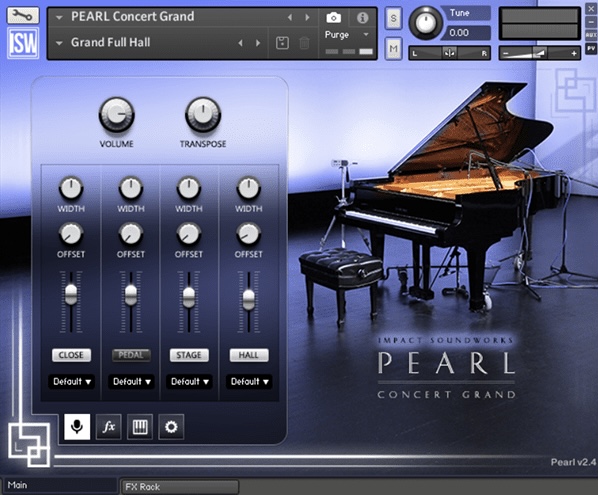
Task: Click the PEDAL channel OFFSET knob
Action: click(x=130, y=234)
